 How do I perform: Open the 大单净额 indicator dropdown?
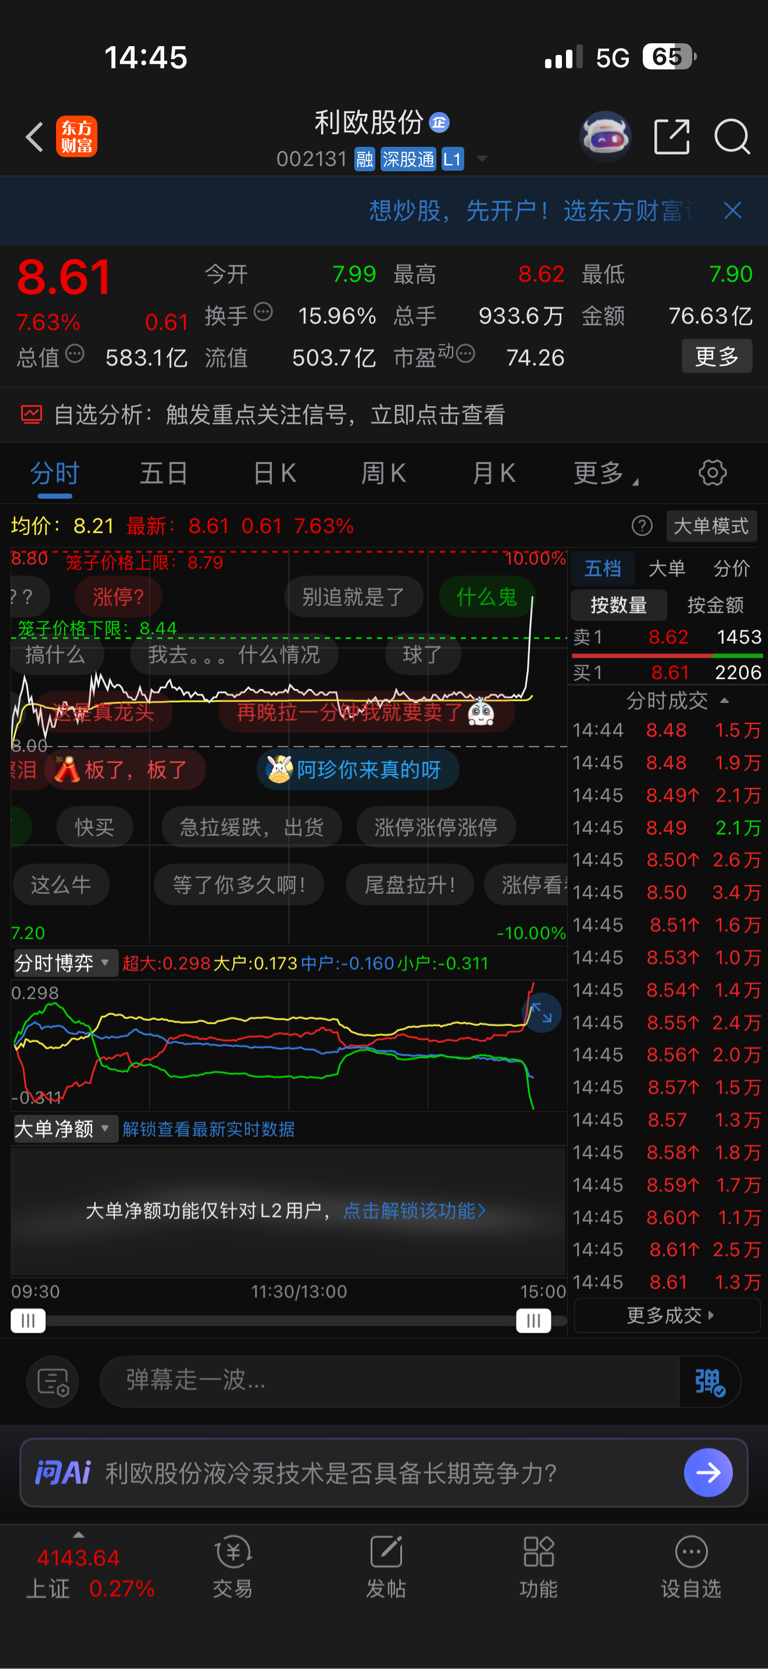point(64,1129)
